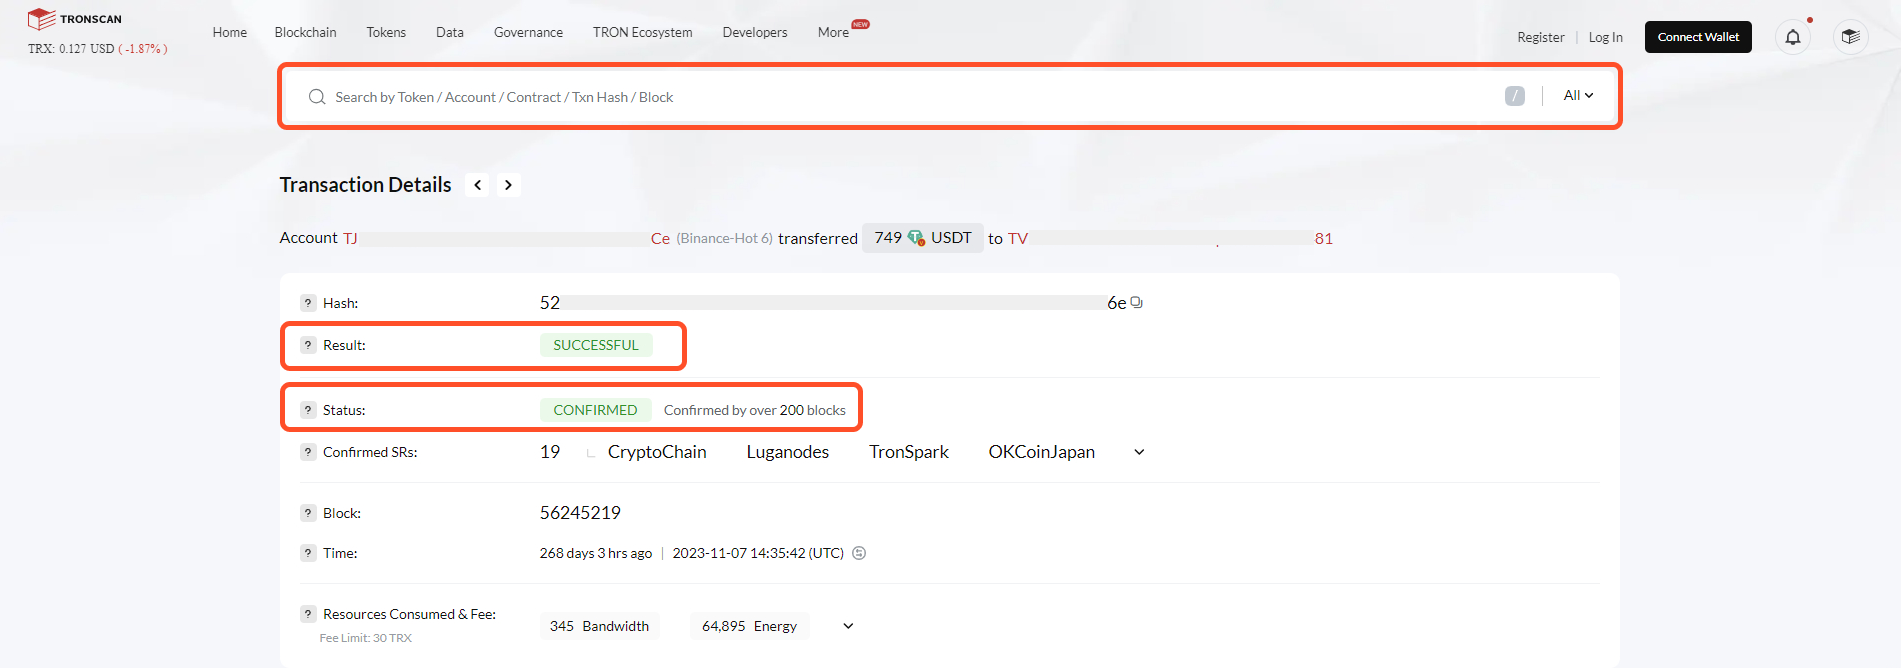Open the OKCoinJapan SR link
Screen dimensions: 1901x668
(x=1042, y=452)
